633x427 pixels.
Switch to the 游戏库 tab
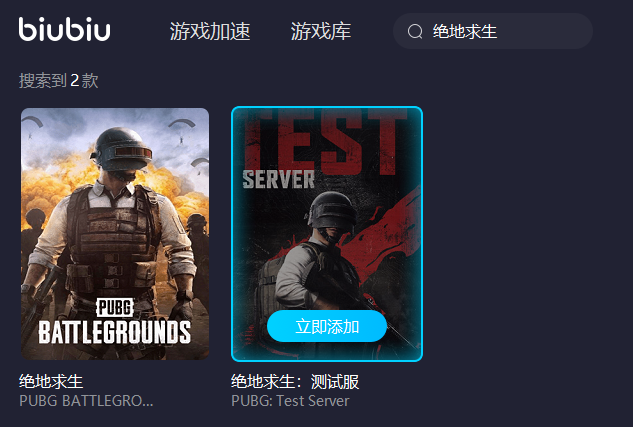(321, 31)
